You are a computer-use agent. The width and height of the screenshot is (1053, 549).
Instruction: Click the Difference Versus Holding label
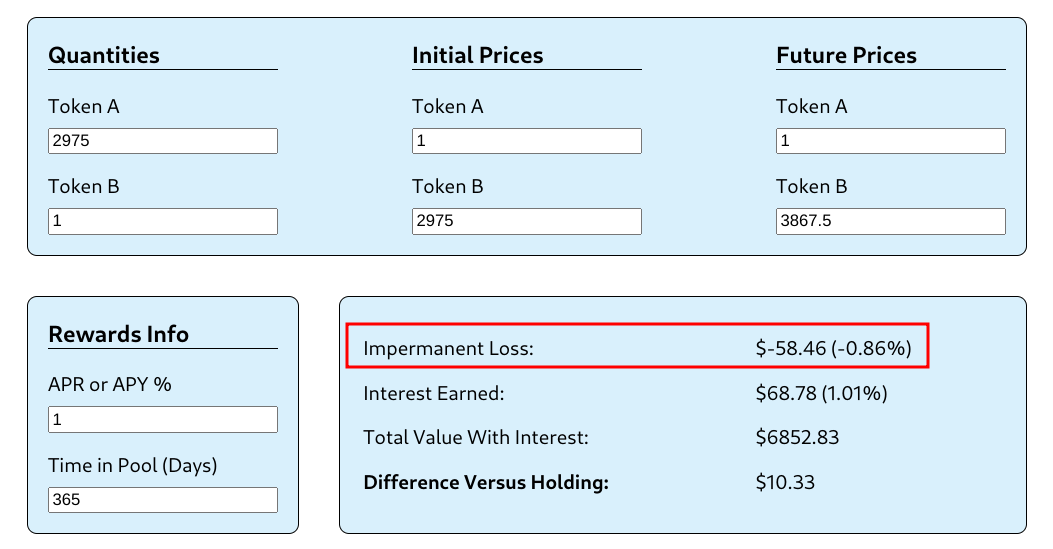[486, 483]
